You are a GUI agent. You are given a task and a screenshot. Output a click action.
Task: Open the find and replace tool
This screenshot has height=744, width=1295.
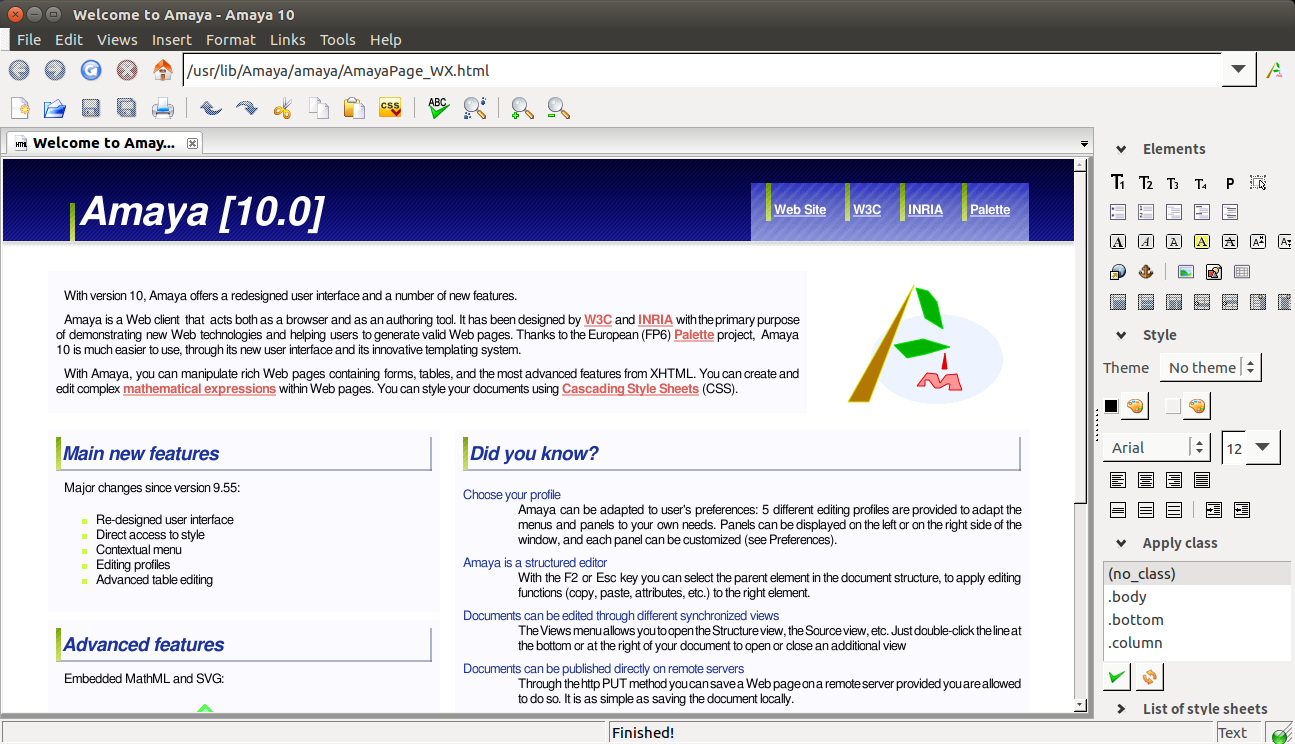click(x=475, y=108)
